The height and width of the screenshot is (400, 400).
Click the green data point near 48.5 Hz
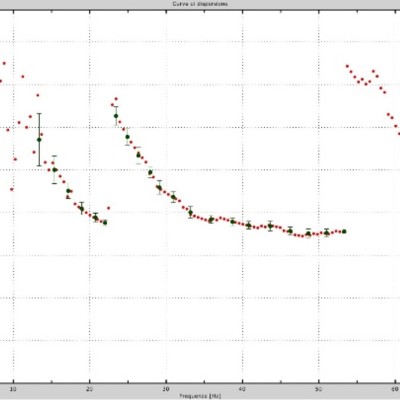pyautogui.click(x=308, y=234)
